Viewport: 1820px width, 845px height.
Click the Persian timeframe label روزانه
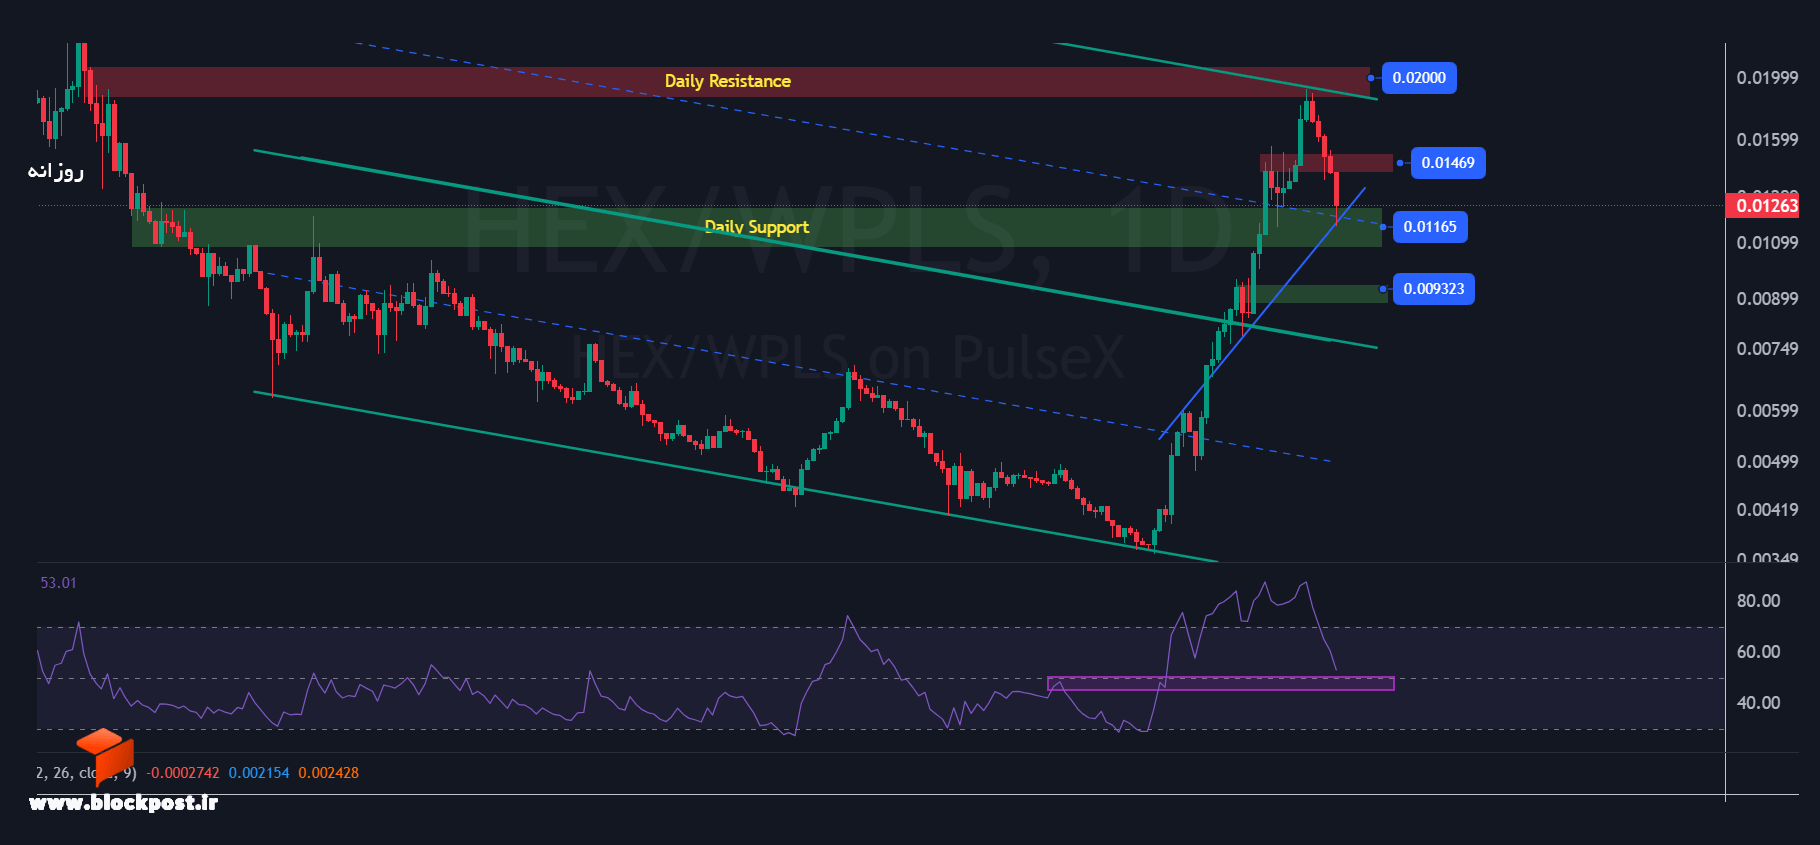56,171
